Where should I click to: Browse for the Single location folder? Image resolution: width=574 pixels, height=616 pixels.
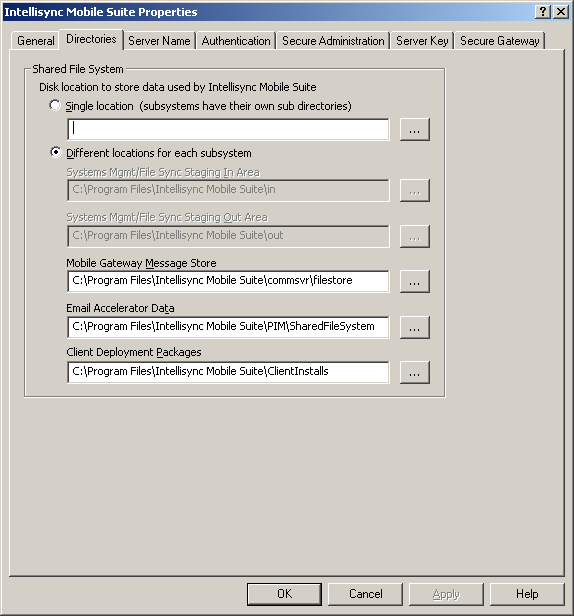click(415, 129)
